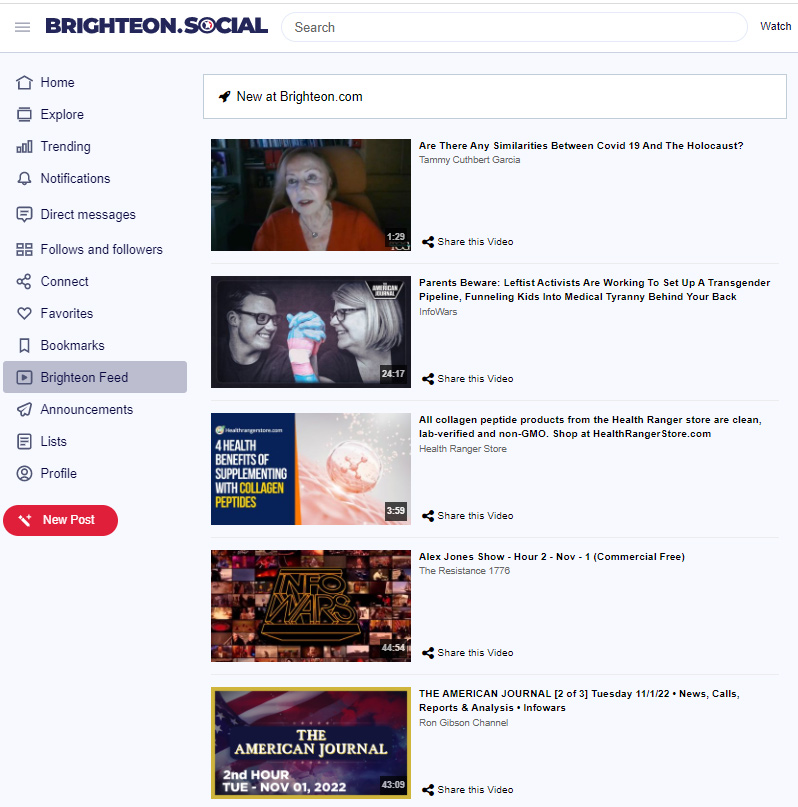Focus the Search input field
The width and height of the screenshot is (798, 807).
click(514, 27)
